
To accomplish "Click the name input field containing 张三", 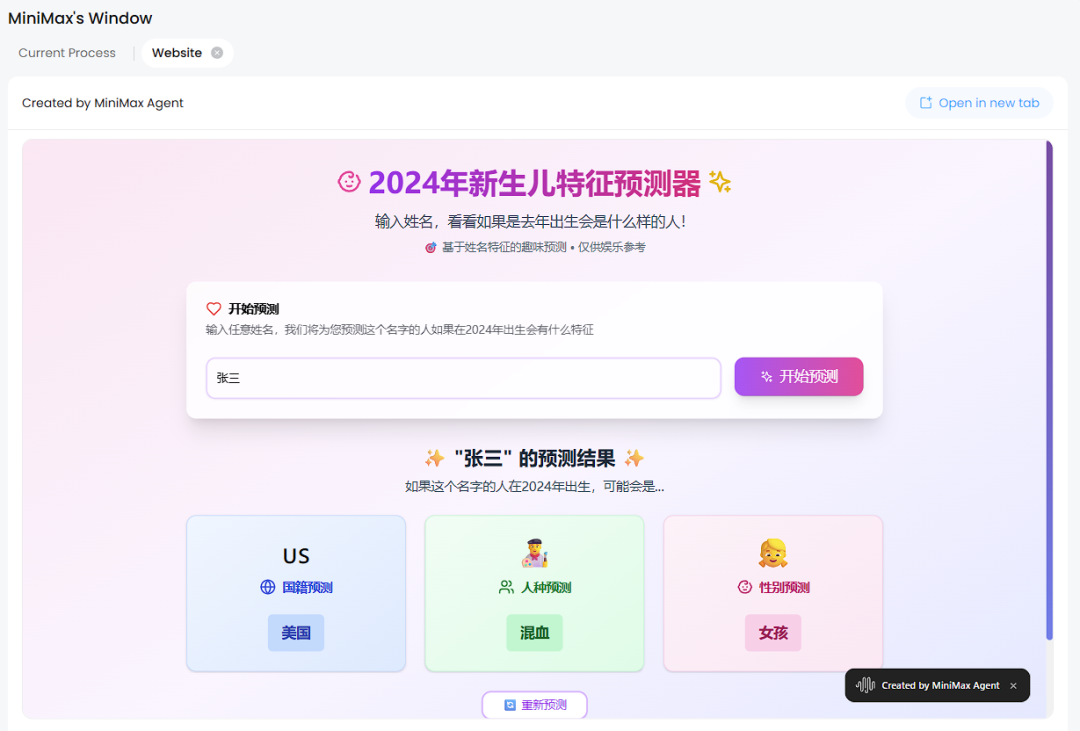I will point(463,378).
